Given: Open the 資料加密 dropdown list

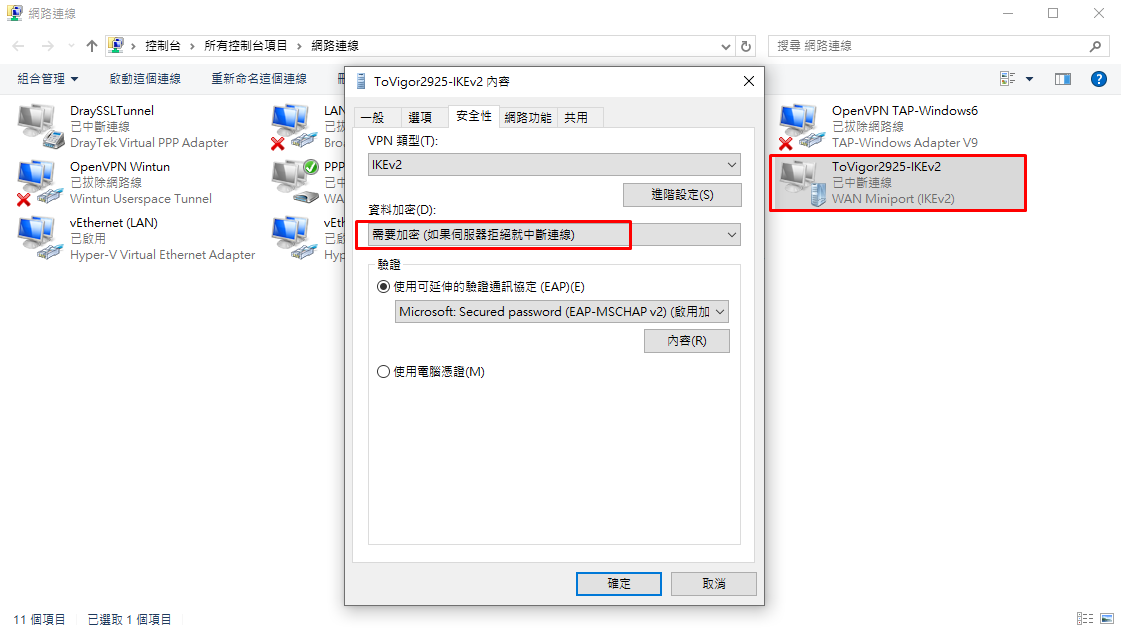Looking at the screenshot, I should (554, 234).
